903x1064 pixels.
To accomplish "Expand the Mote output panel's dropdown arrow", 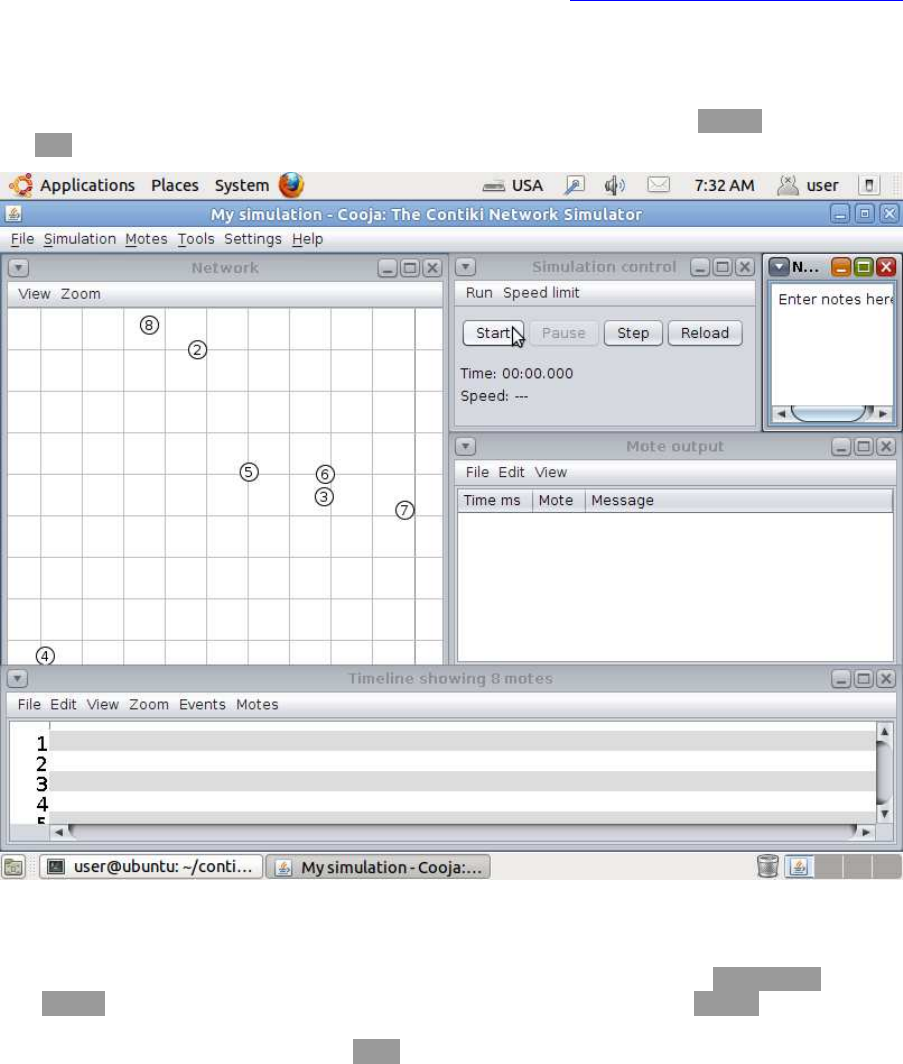I will click(465, 446).
